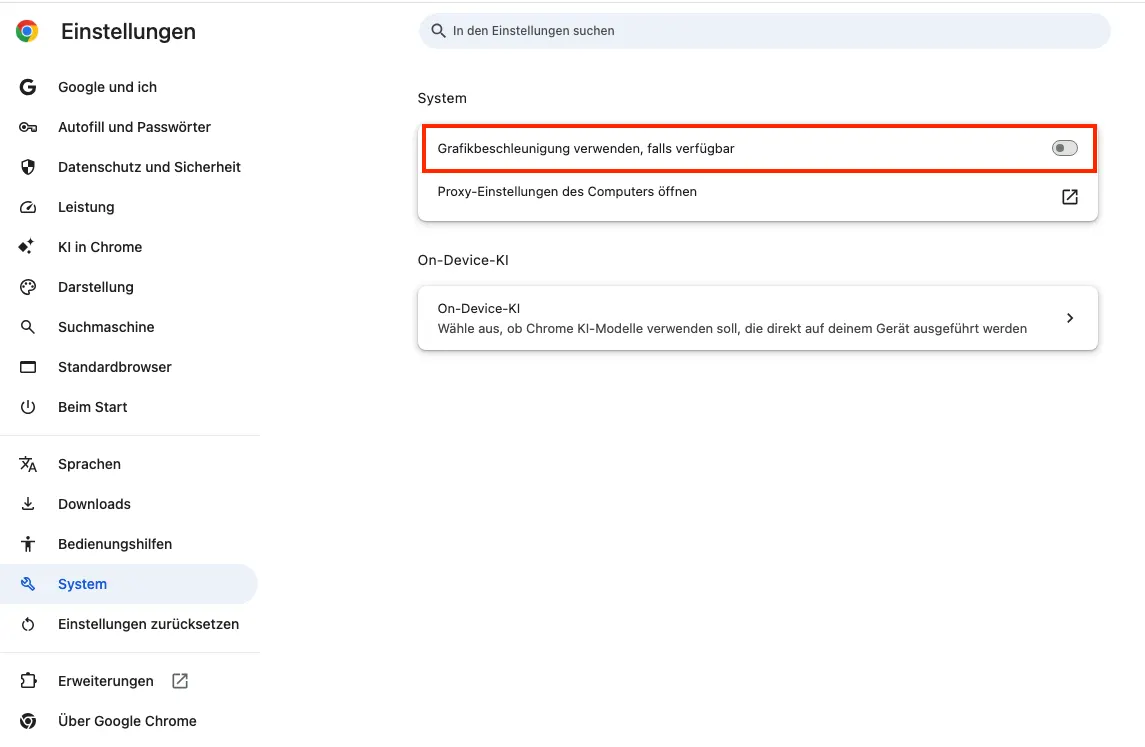Click the shield icon for Datenschutz und Sicherheit
The height and width of the screenshot is (747, 1145).
click(28, 167)
